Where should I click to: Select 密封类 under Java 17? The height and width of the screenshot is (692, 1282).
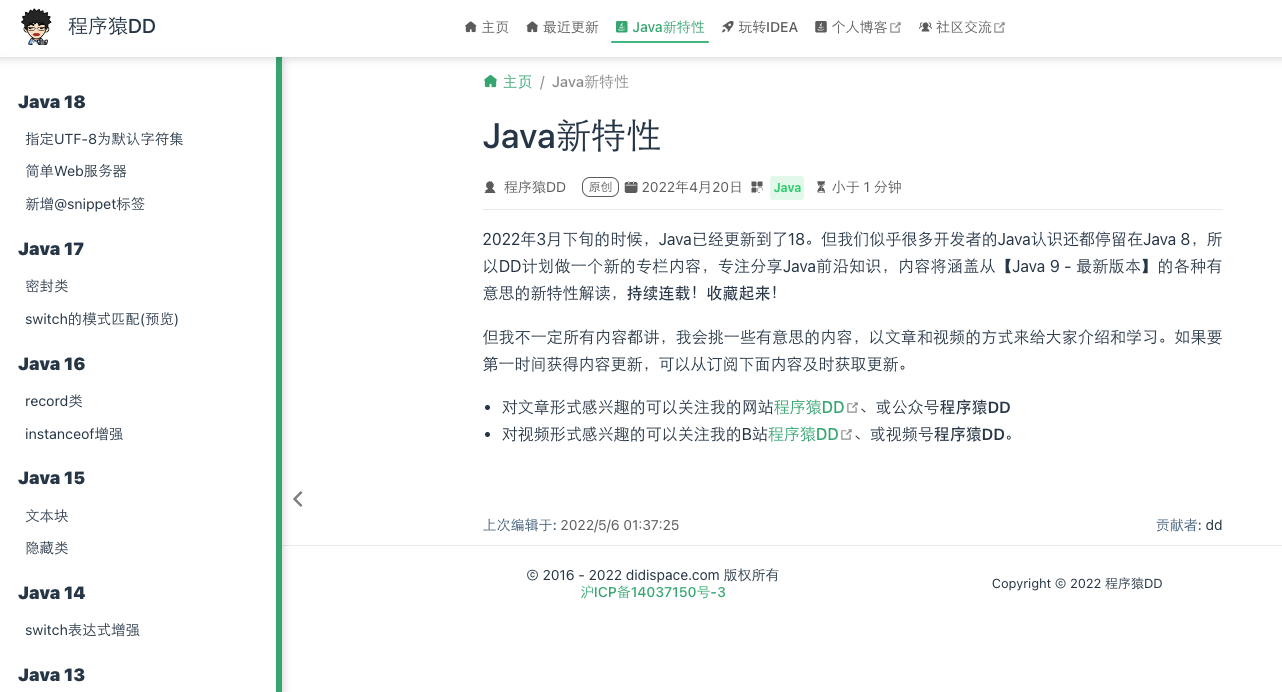click(x=46, y=286)
